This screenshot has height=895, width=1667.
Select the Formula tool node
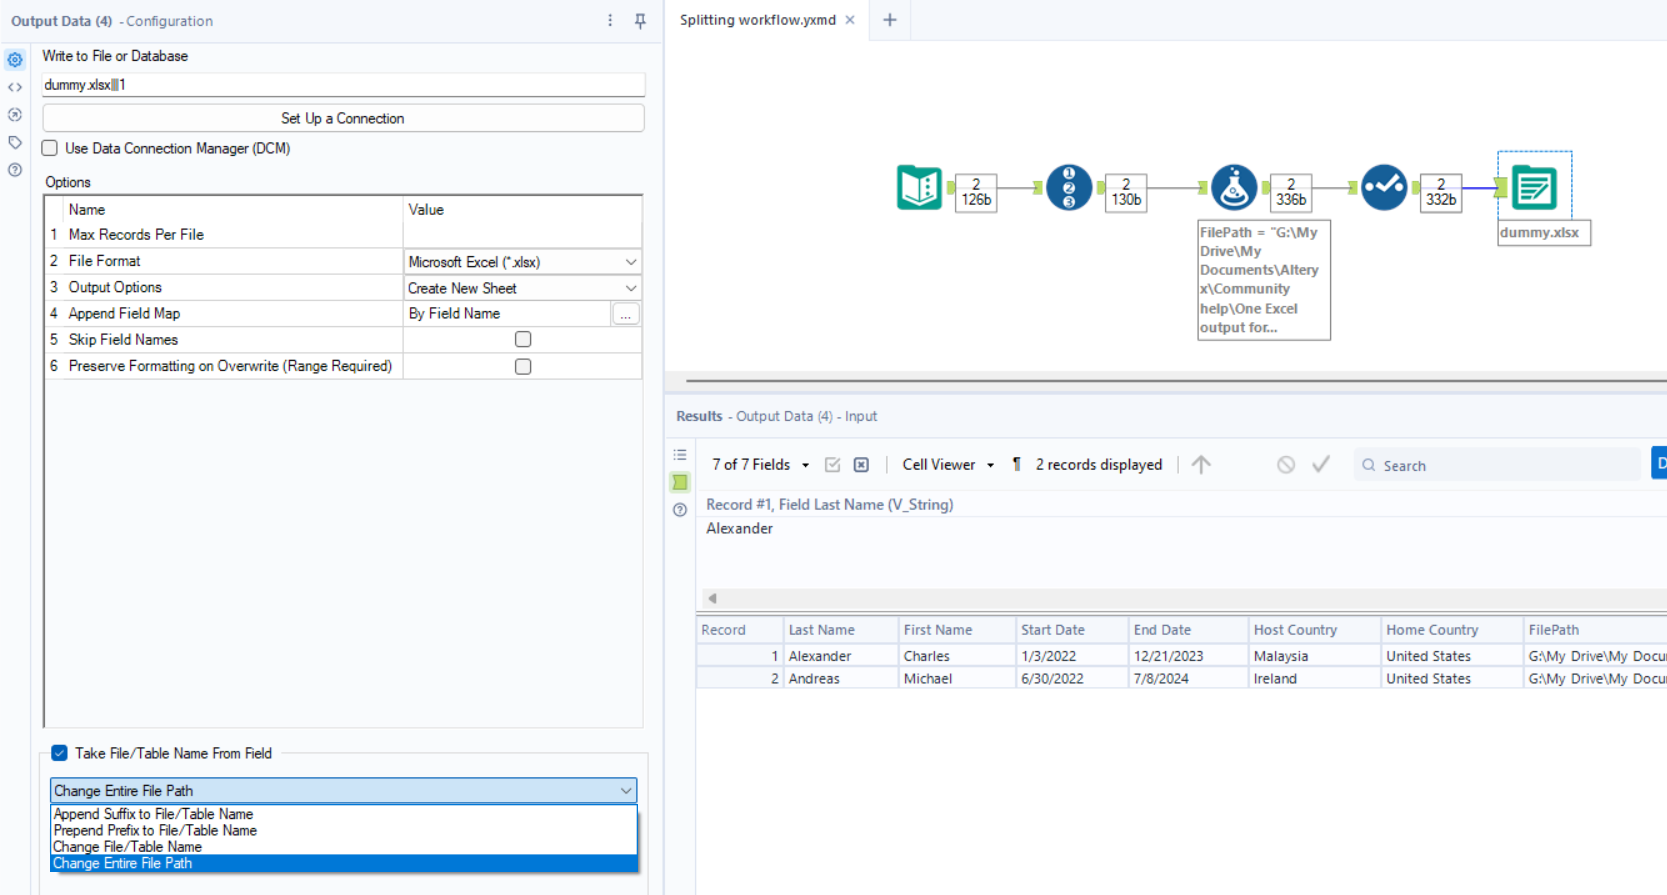pyautogui.click(x=1233, y=187)
